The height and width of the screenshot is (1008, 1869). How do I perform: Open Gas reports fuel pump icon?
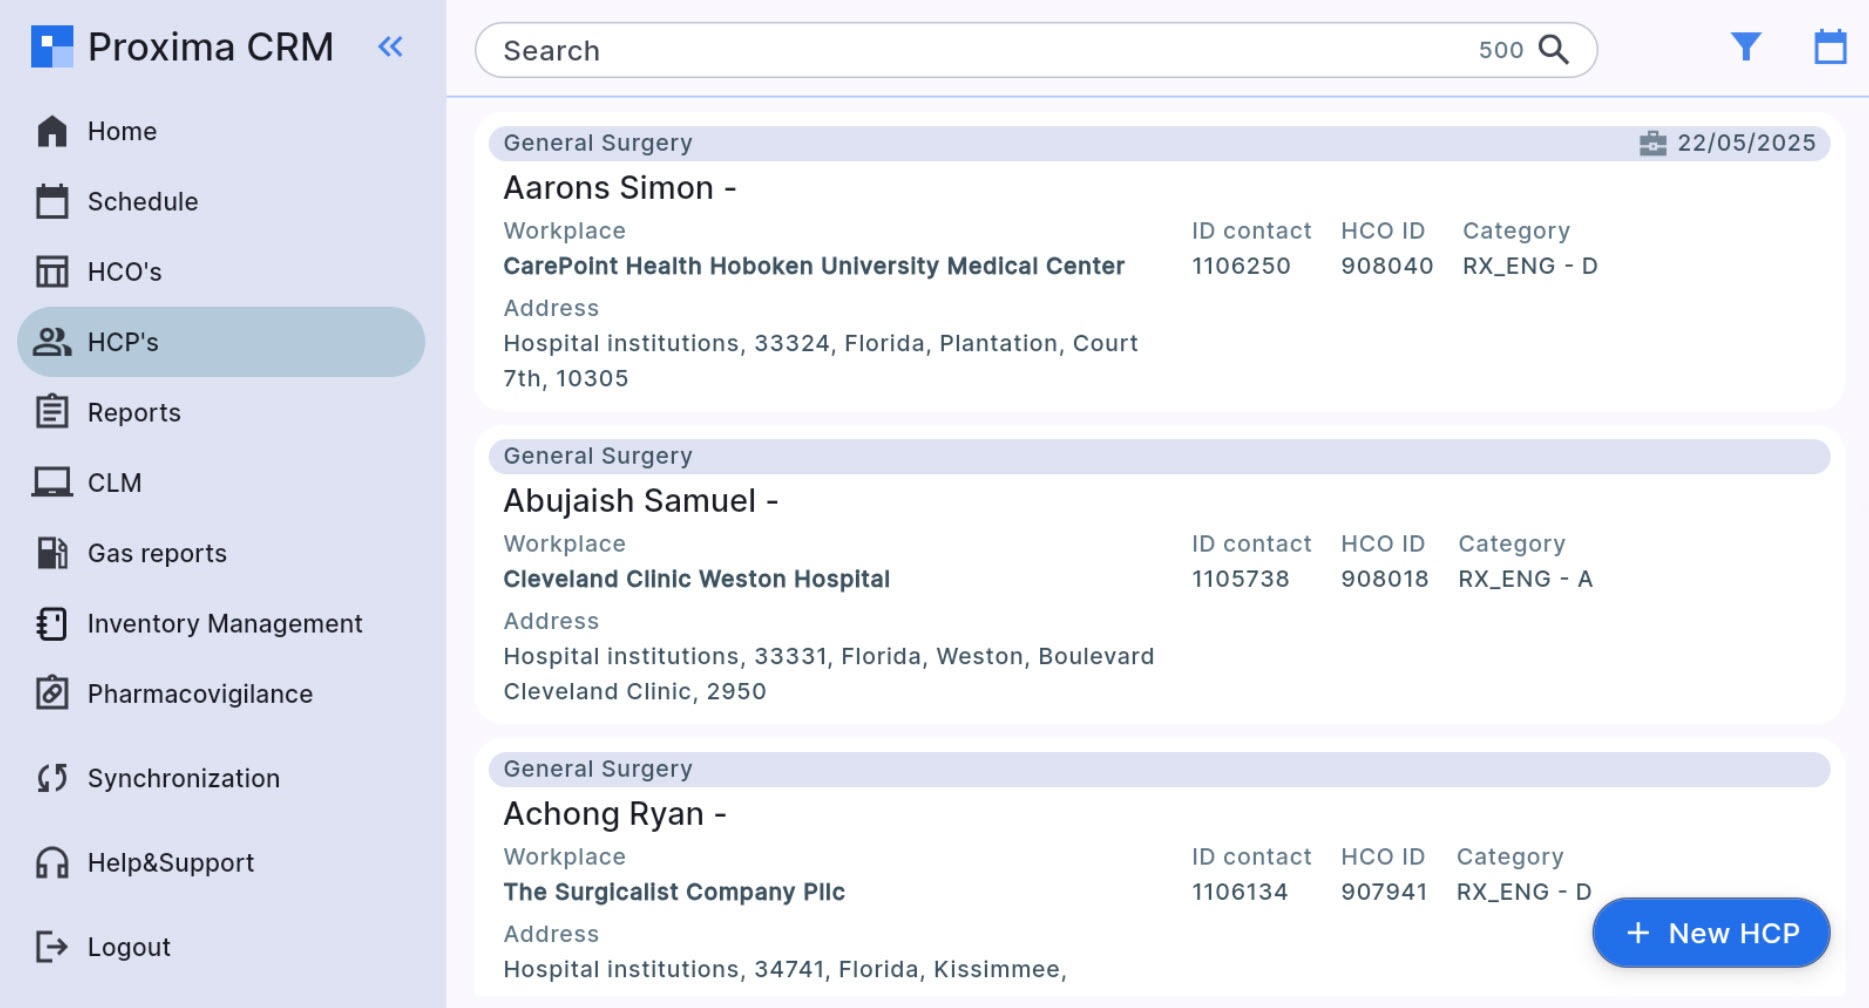[x=52, y=553]
